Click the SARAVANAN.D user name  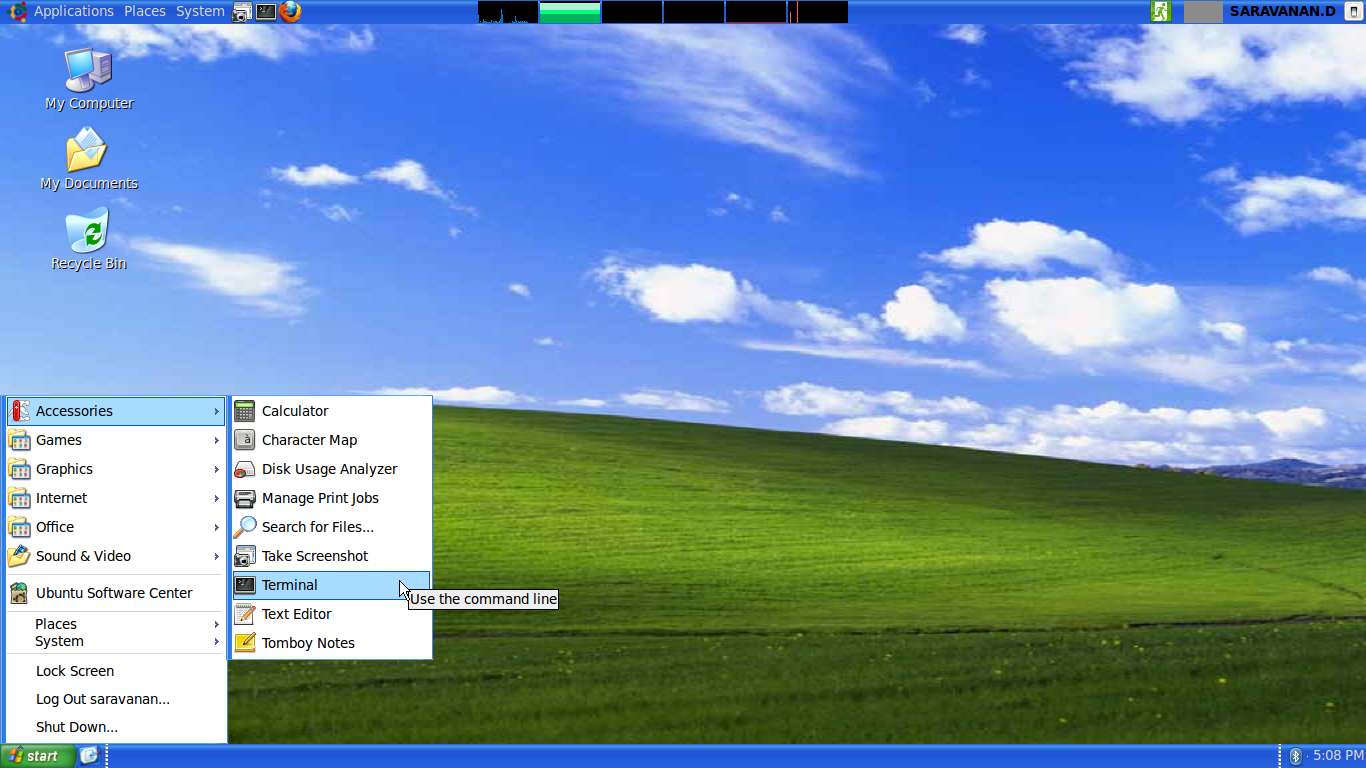1282,11
